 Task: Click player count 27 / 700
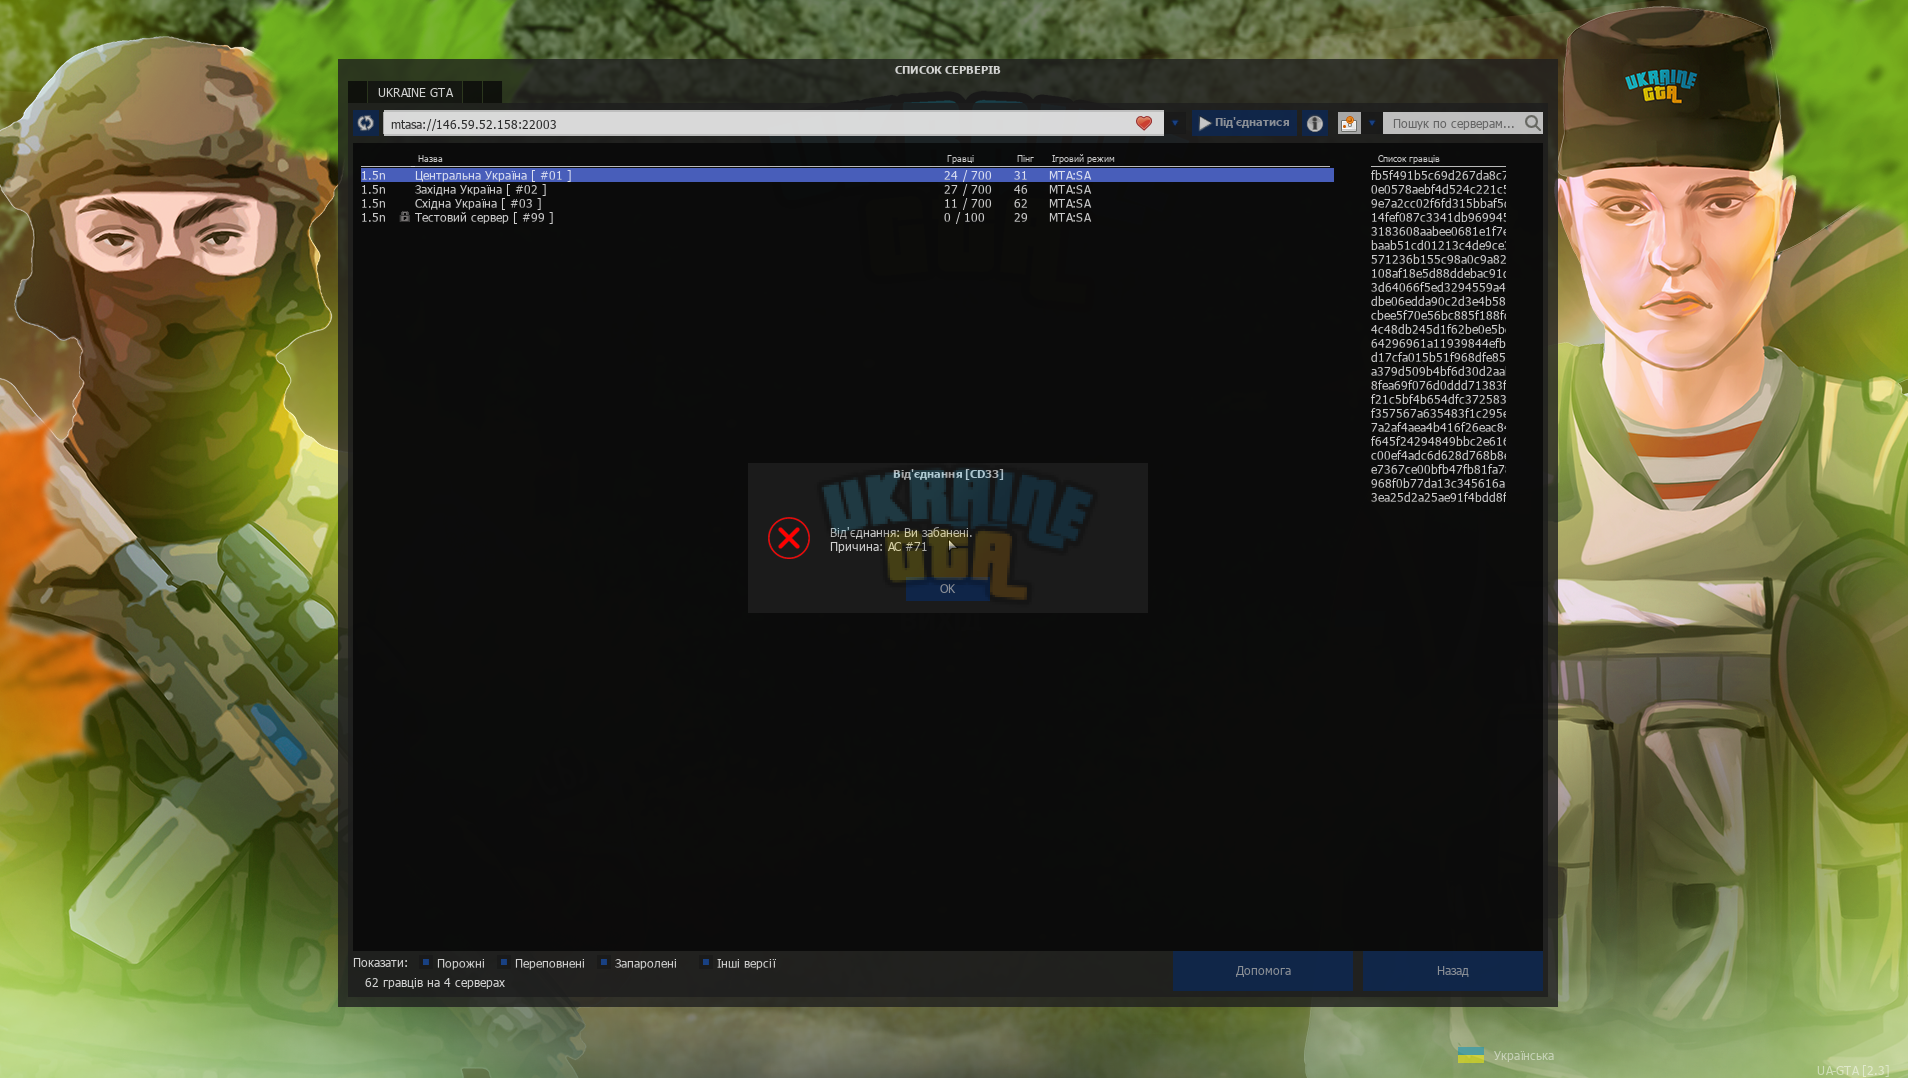coord(968,189)
